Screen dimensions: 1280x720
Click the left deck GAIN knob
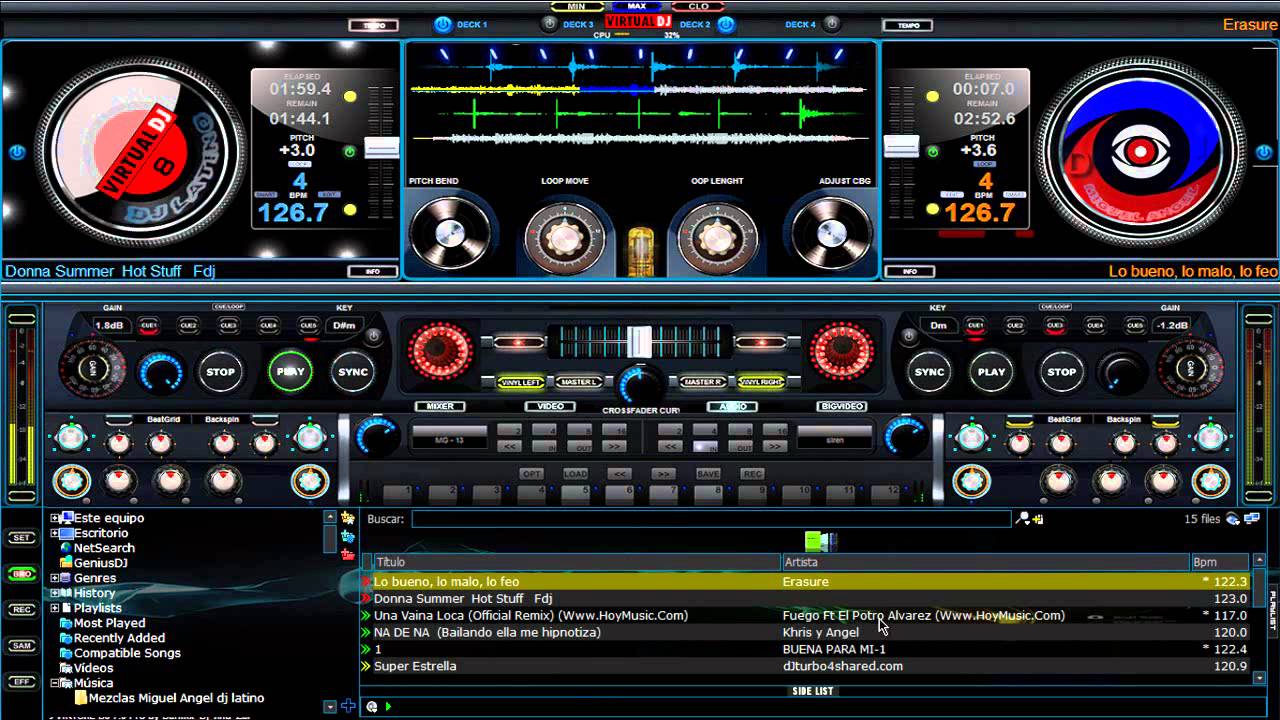click(x=92, y=368)
